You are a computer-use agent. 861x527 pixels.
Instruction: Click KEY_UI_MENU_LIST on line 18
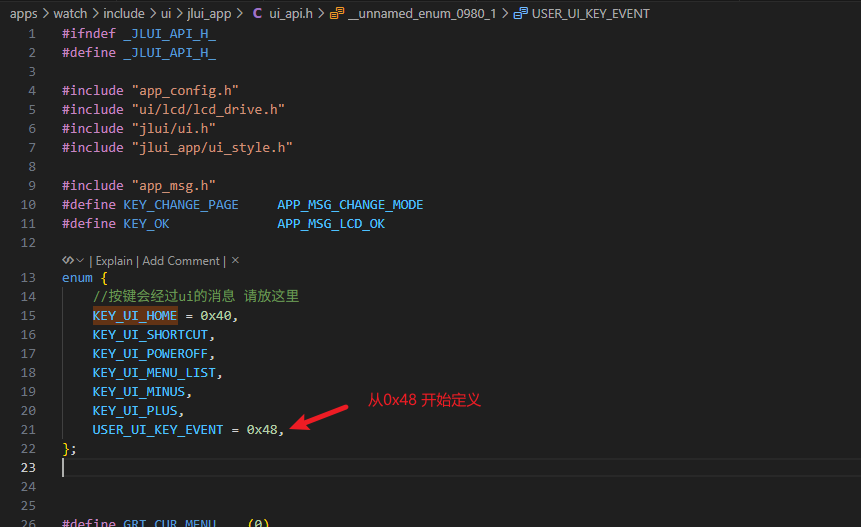click(154, 373)
